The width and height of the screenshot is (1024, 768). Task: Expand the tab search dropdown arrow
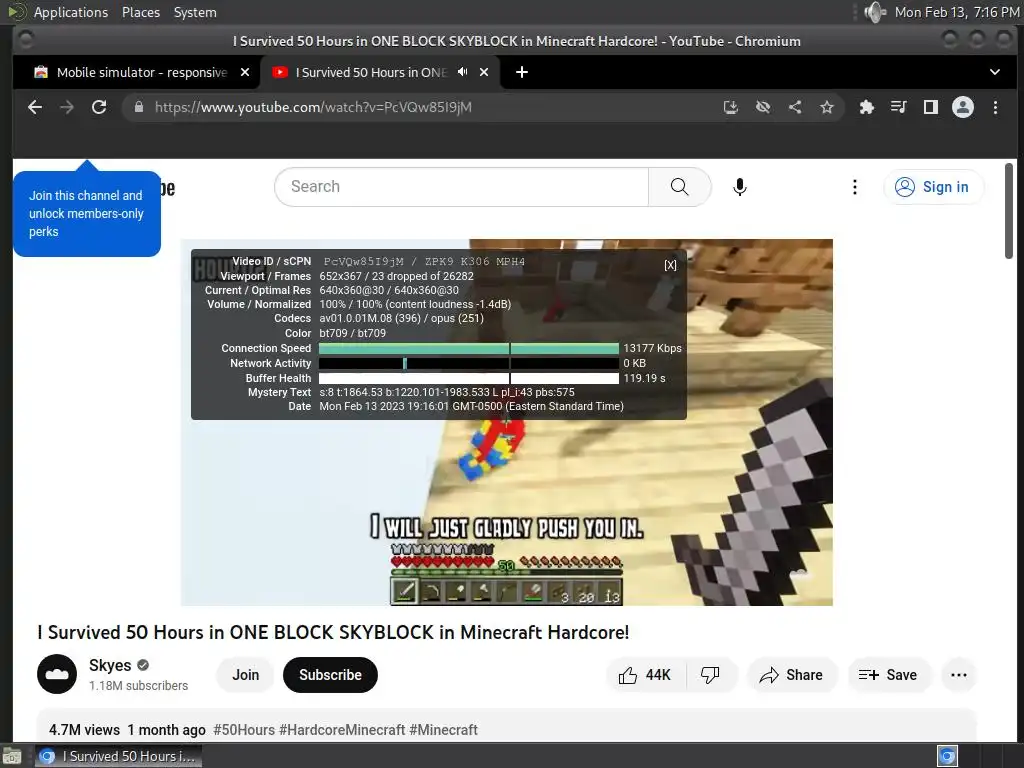pos(995,72)
